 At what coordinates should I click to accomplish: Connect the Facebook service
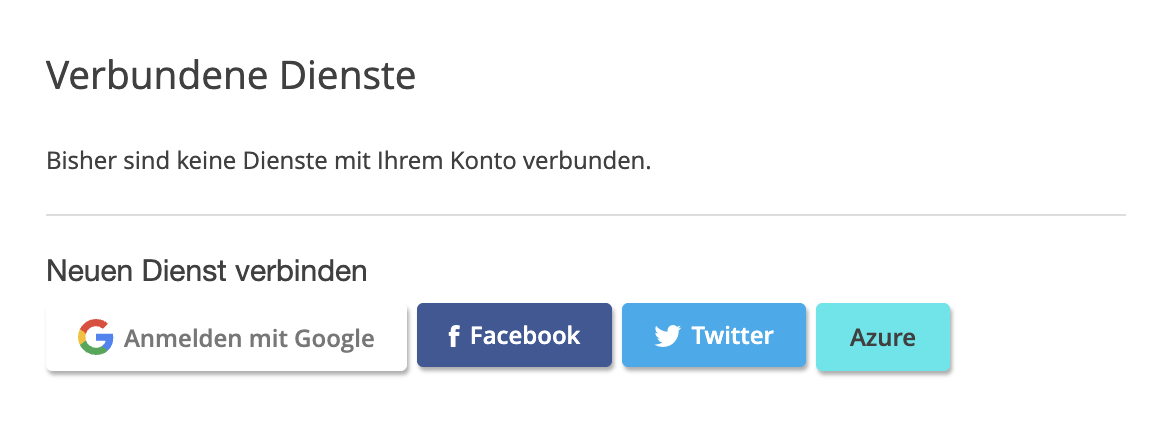515,335
